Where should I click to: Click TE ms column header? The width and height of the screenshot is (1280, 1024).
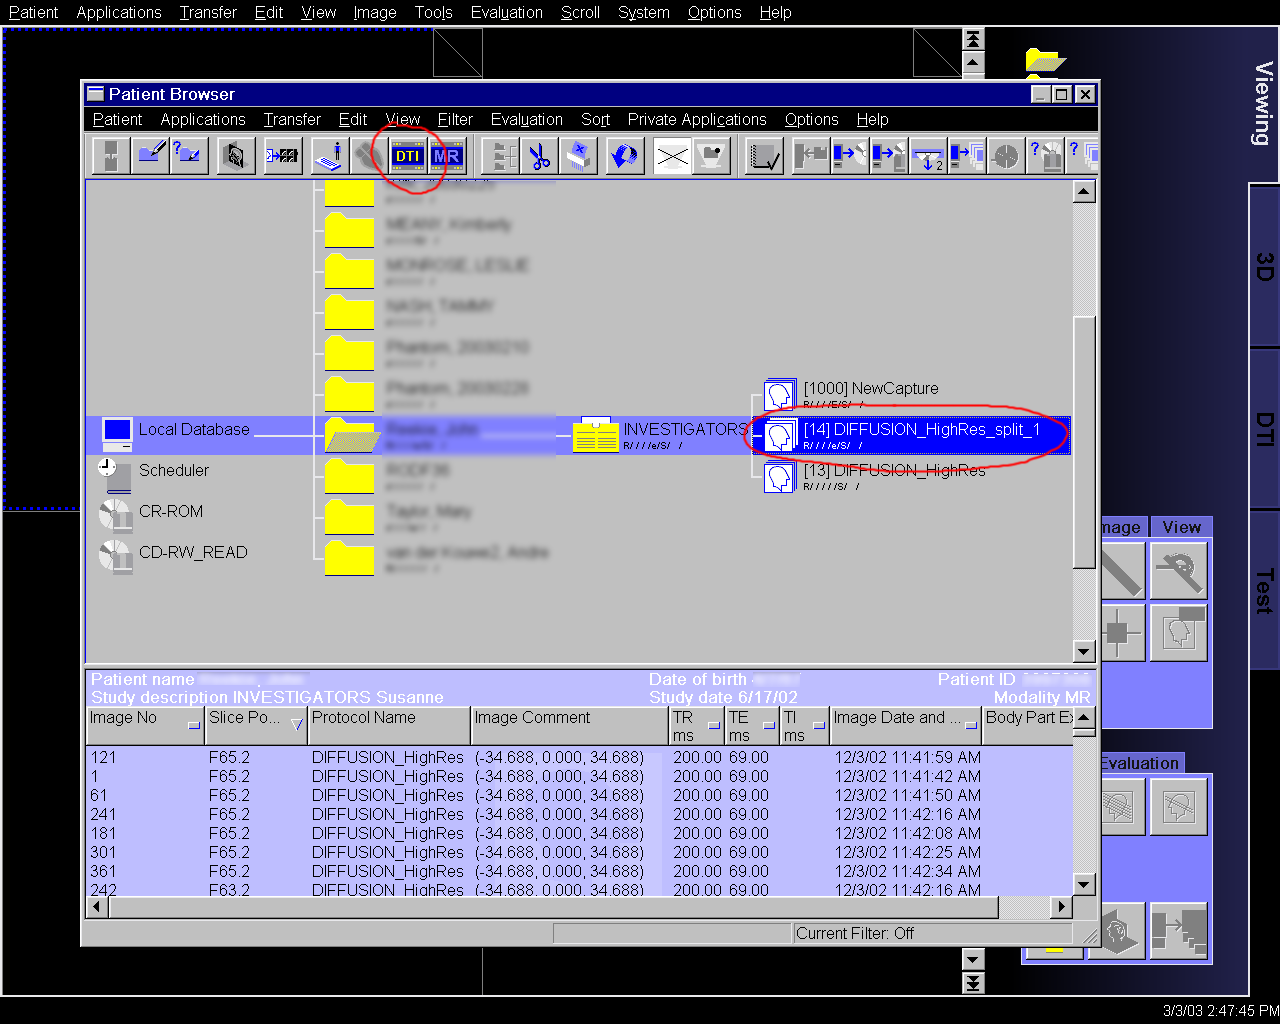click(x=752, y=725)
